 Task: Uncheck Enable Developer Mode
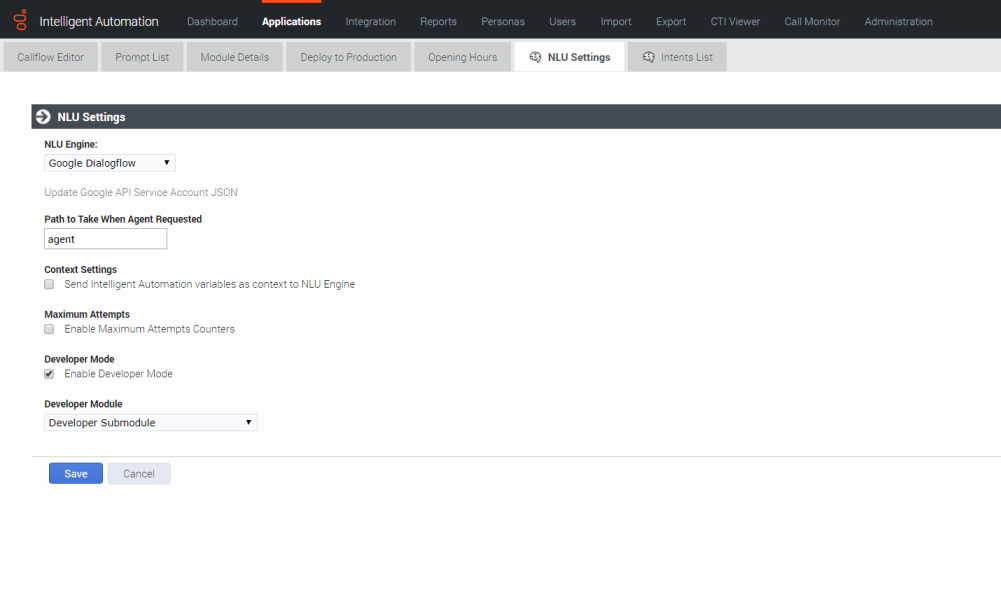(49, 374)
